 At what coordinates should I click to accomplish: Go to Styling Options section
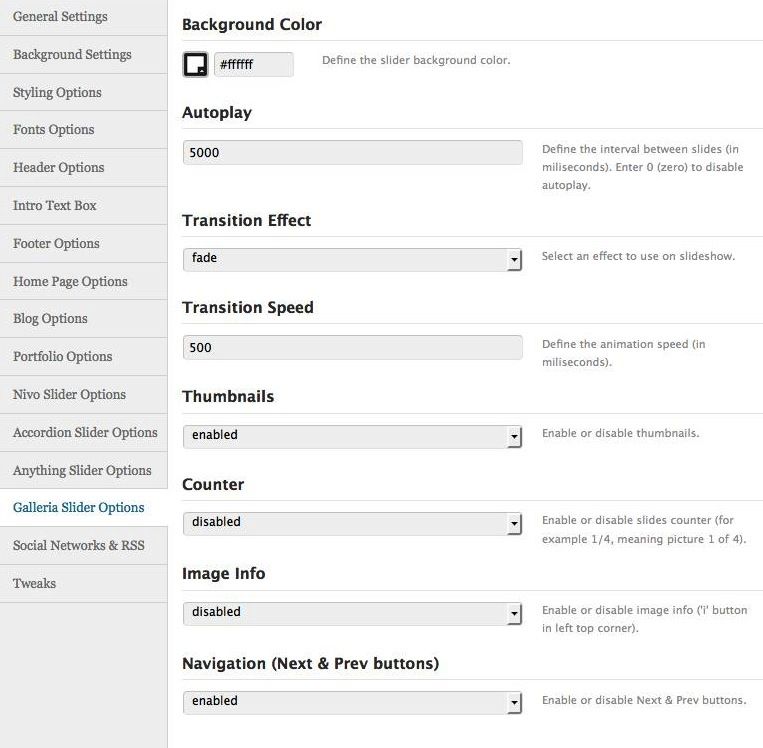[x=57, y=93]
